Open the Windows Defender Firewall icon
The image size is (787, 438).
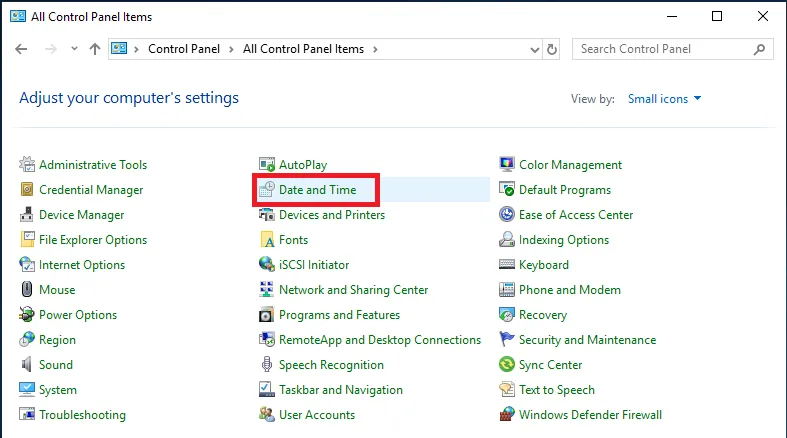(507, 414)
